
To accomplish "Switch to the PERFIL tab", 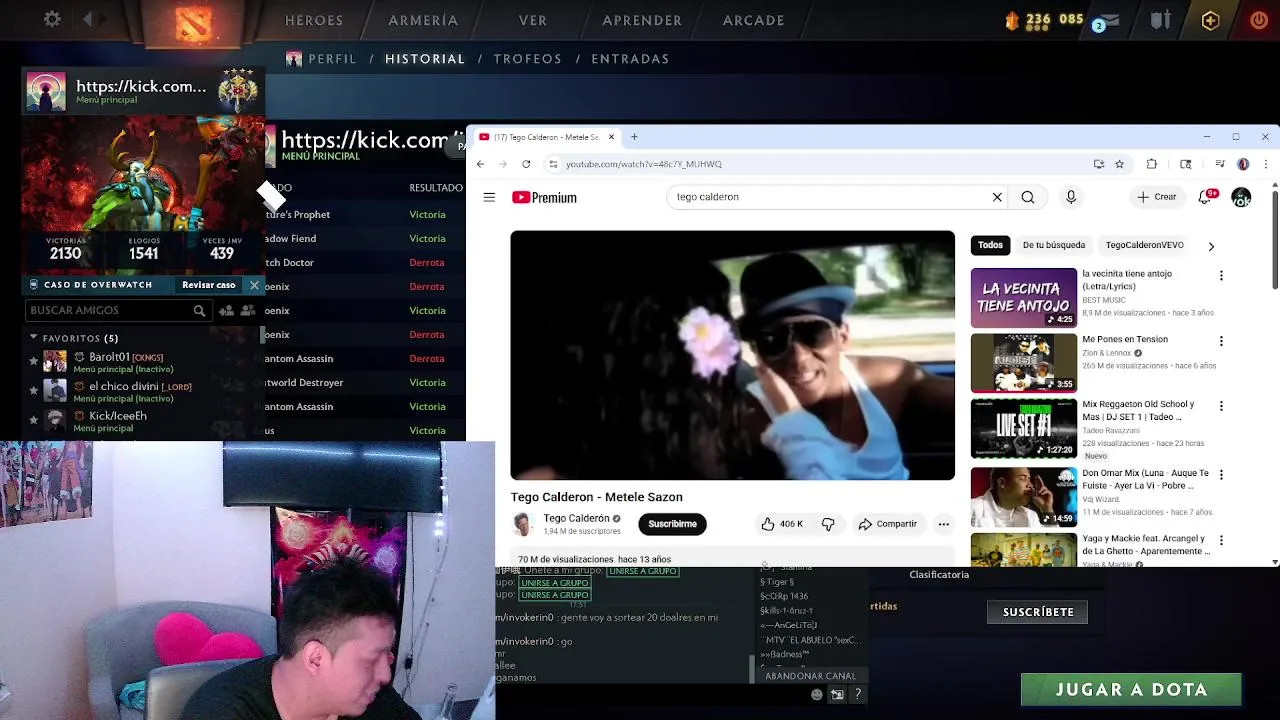I will (332, 59).
